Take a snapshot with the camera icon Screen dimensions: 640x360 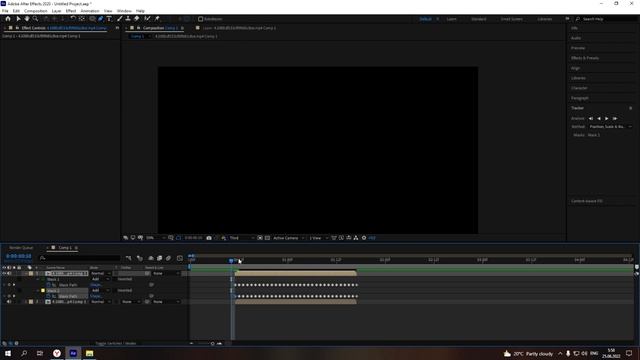pyautogui.click(x=209, y=238)
